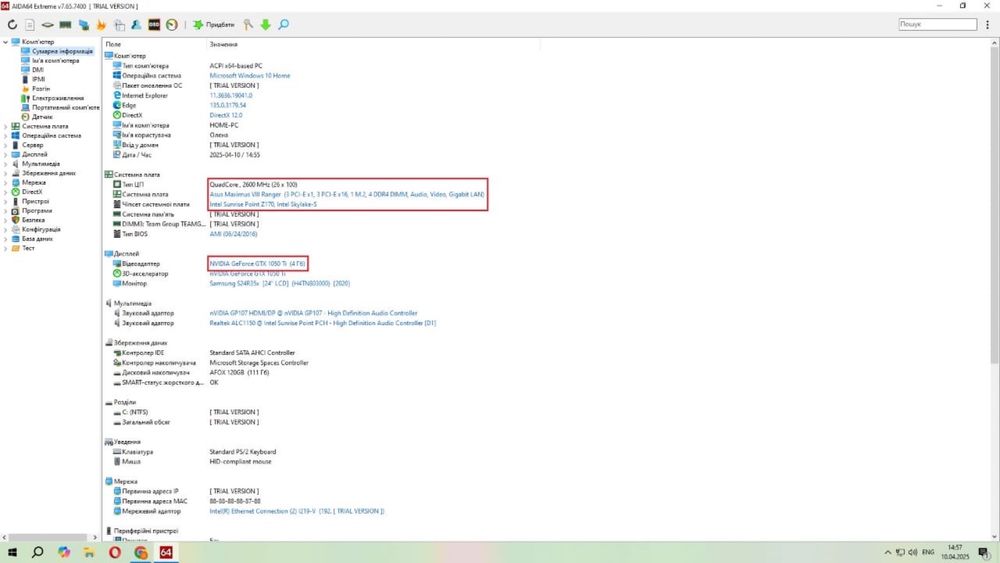Select the QuadCore 2600 MHz value
This screenshot has height=563, width=1000.
pos(253,184)
